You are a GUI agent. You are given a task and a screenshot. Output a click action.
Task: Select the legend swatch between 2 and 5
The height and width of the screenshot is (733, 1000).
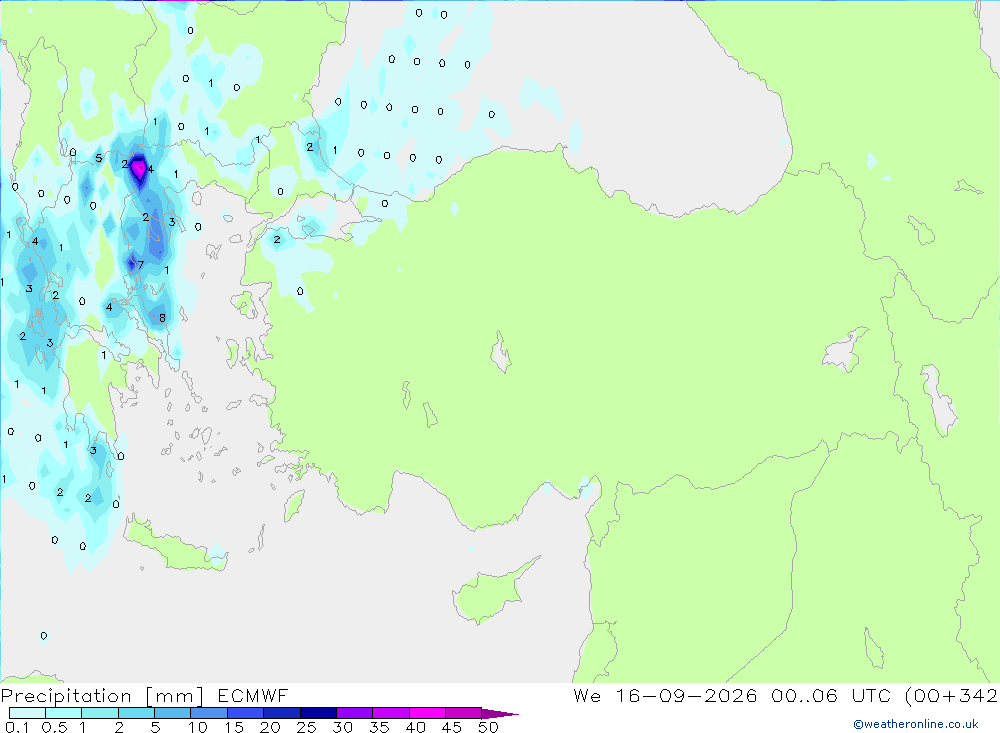click(136, 713)
